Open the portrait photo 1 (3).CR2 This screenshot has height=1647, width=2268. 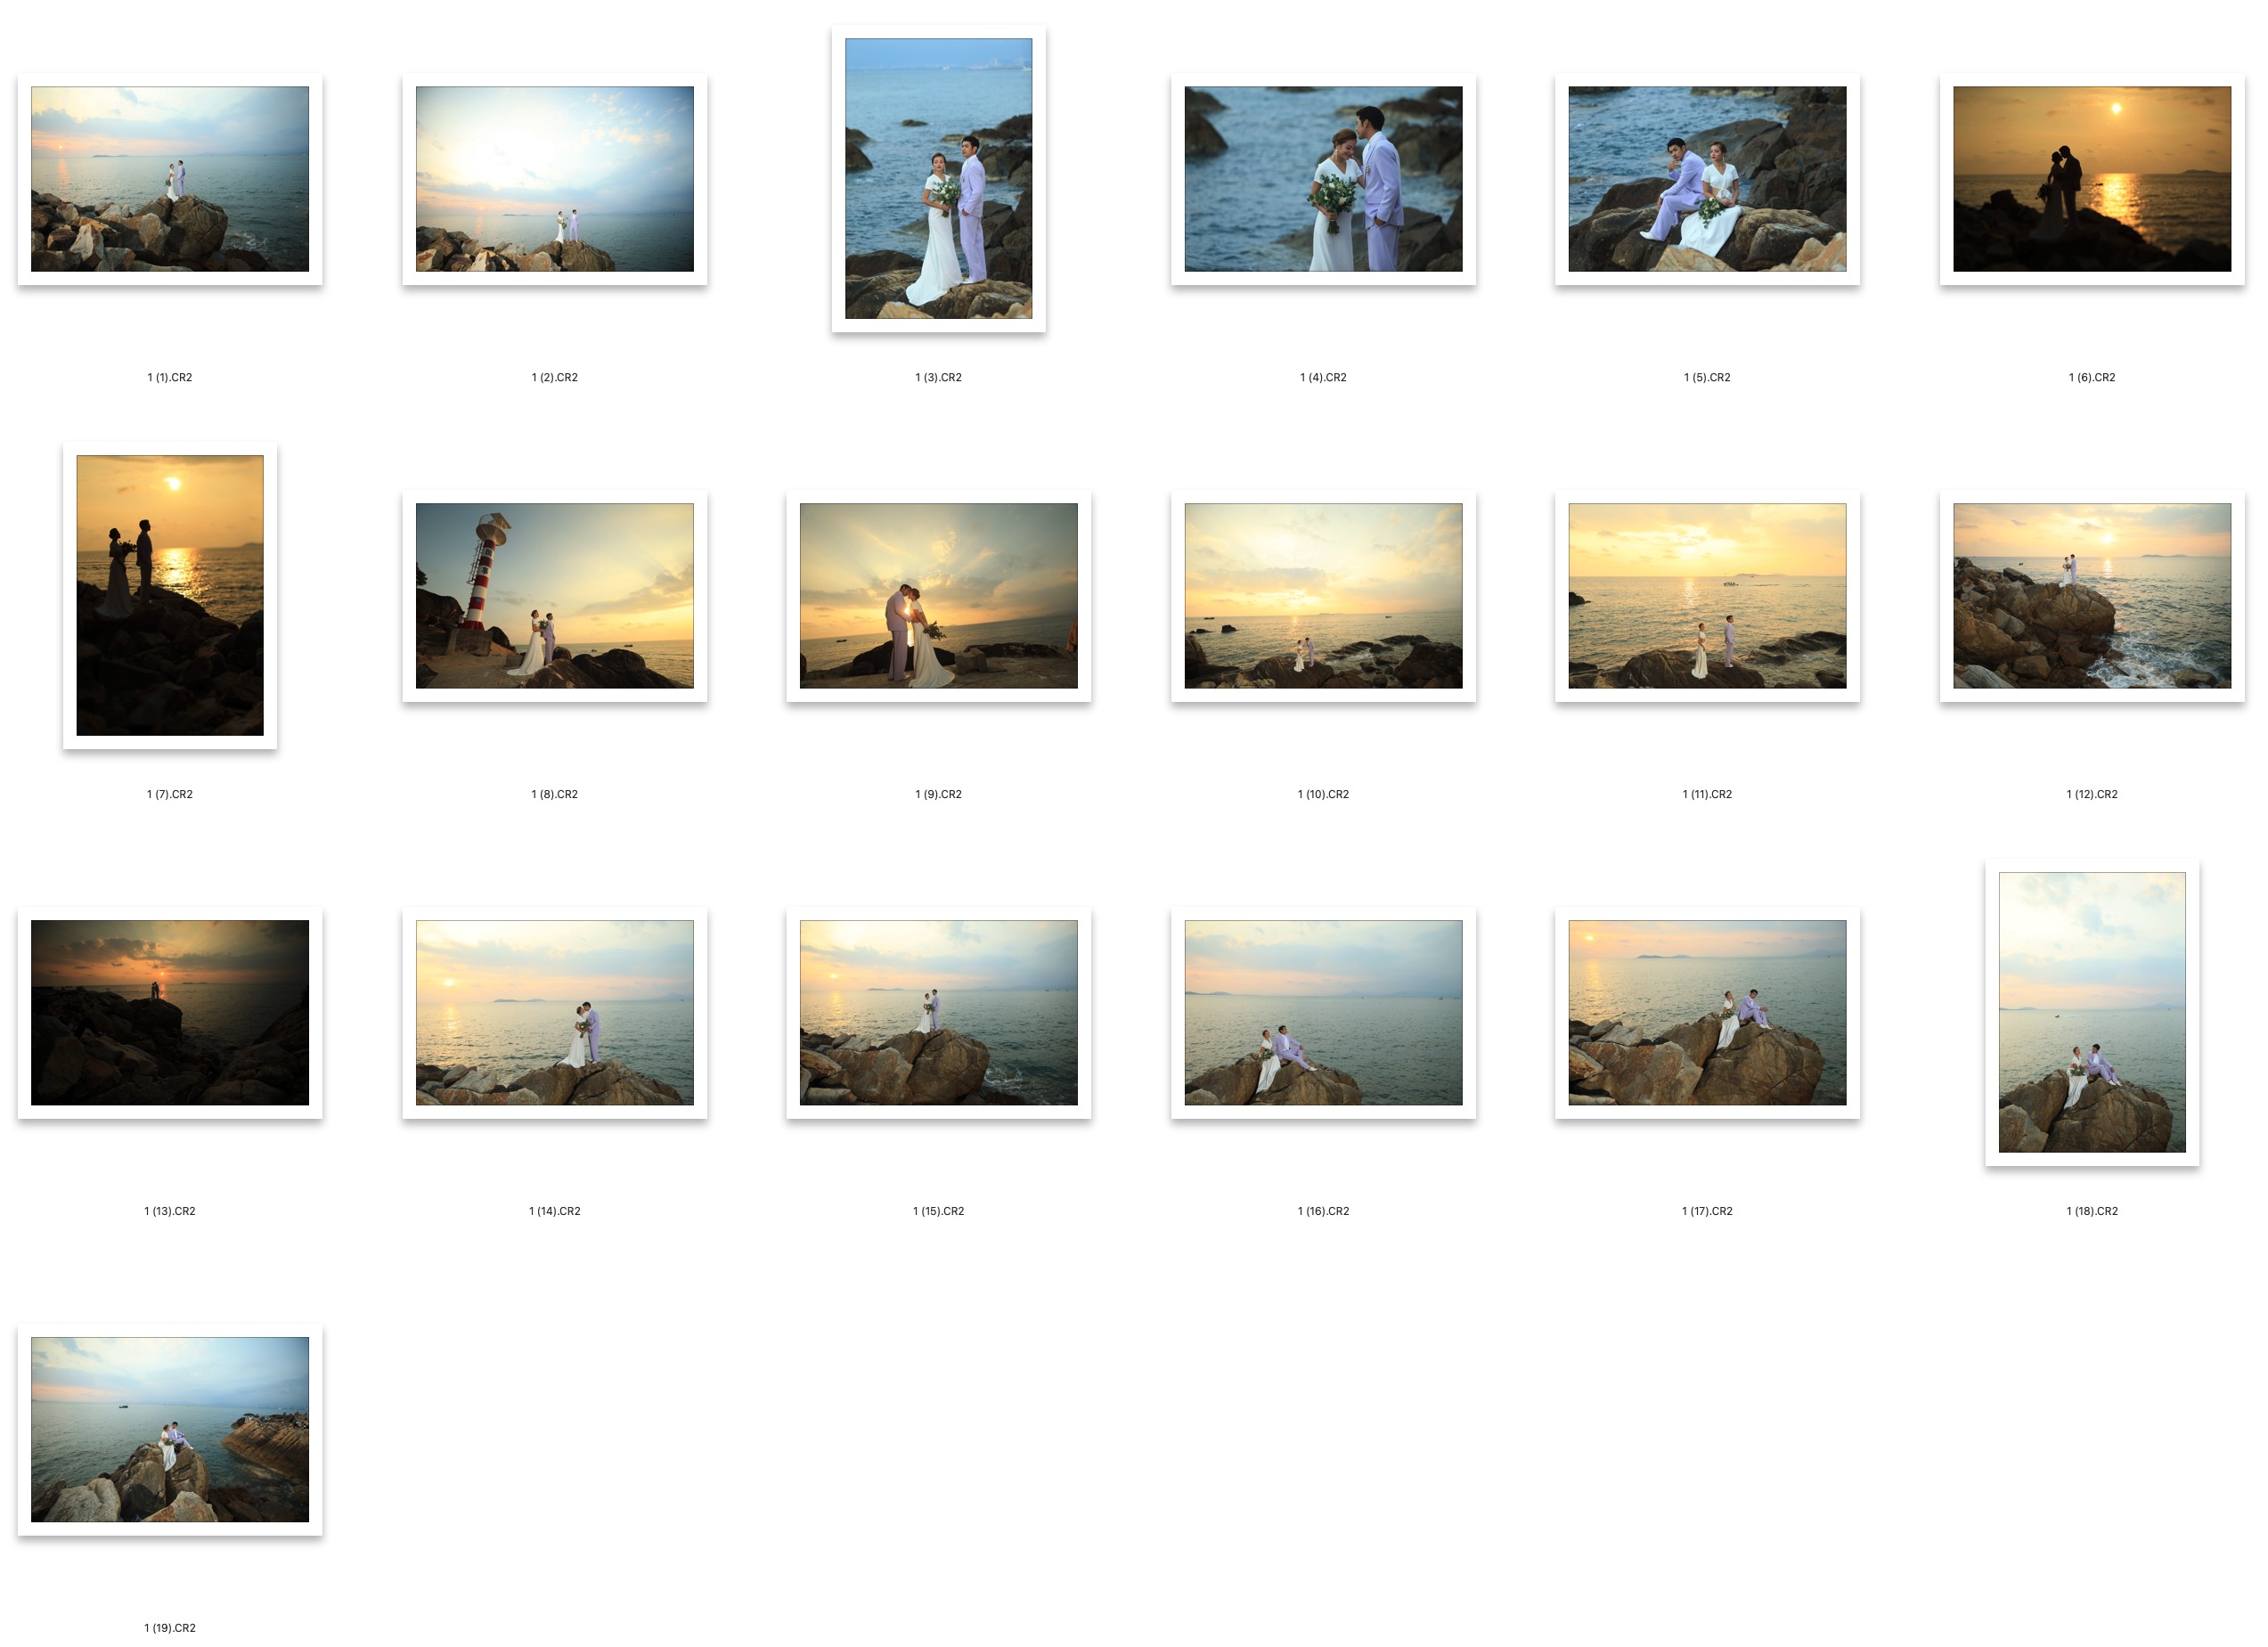pyautogui.click(x=938, y=180)
